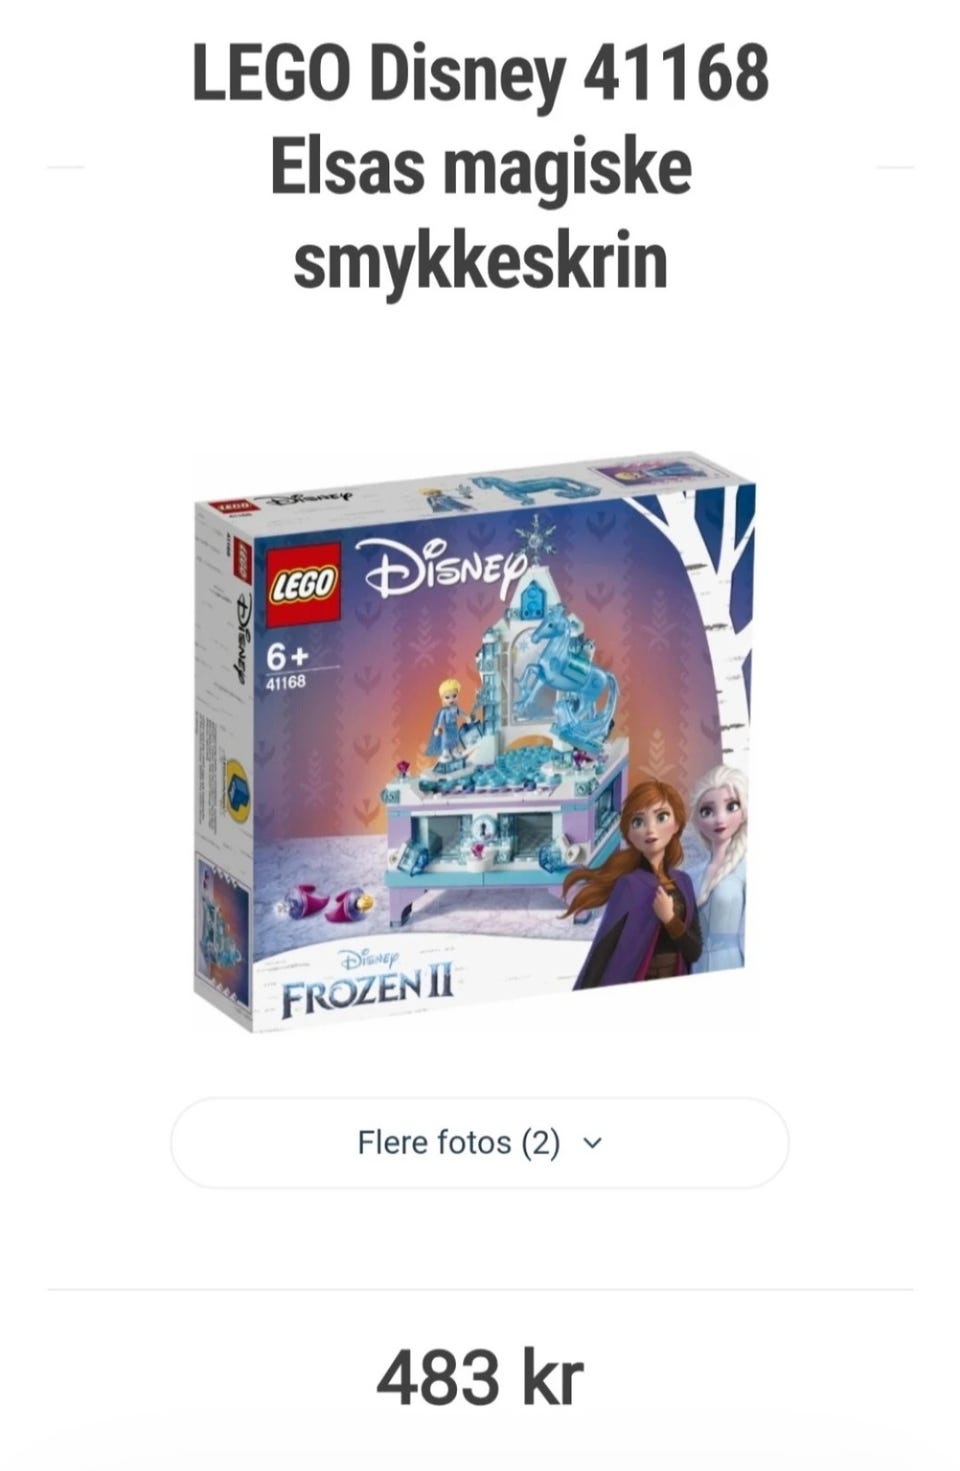Click the set number 41168 on box
This screenshot has height=1471, width=960.
click(285, 683)
